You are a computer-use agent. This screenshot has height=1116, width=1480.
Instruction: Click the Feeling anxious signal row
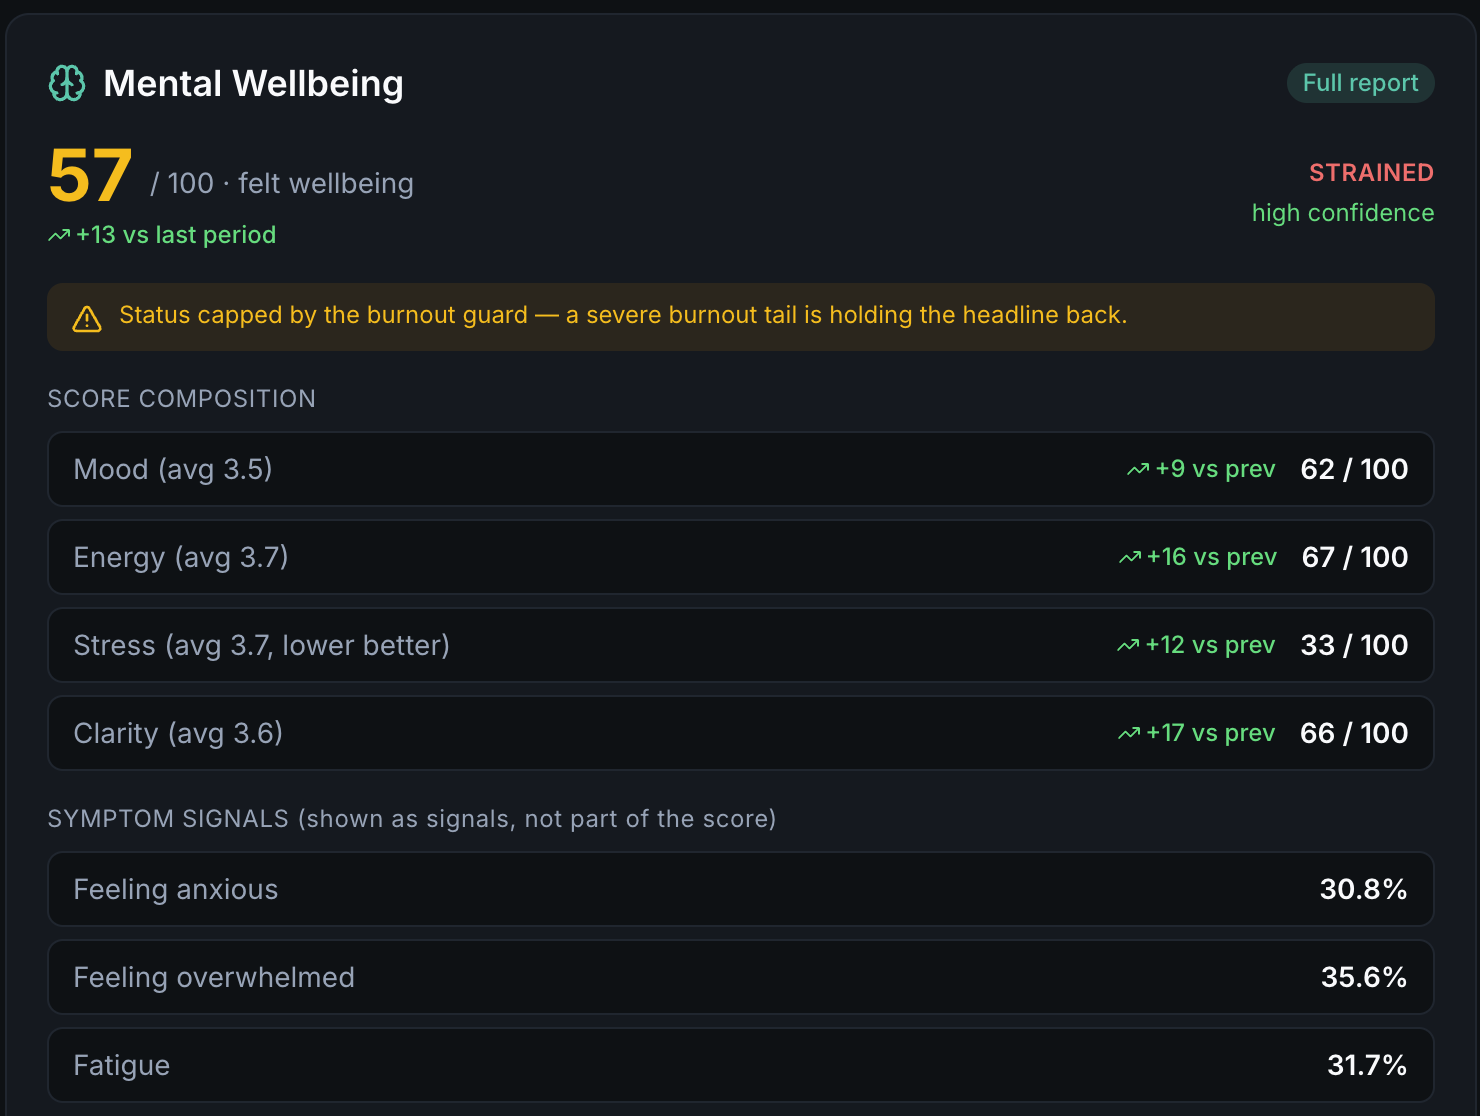(x=741, y=889)
